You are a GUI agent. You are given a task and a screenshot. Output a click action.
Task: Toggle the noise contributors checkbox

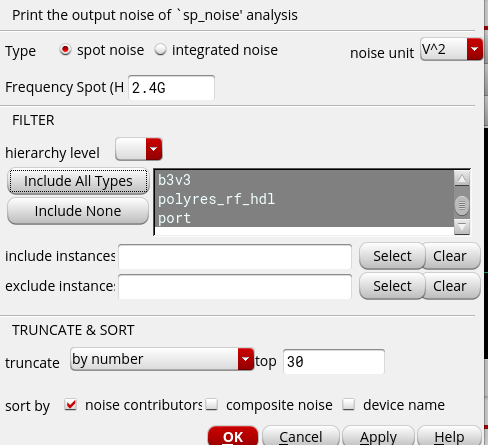71,405
